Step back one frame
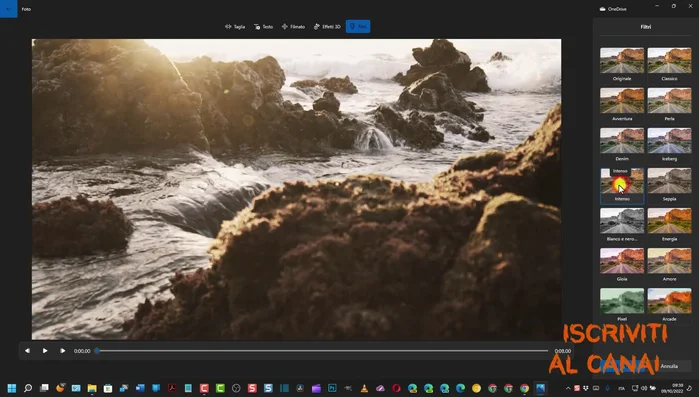 [x=27, y=351]
